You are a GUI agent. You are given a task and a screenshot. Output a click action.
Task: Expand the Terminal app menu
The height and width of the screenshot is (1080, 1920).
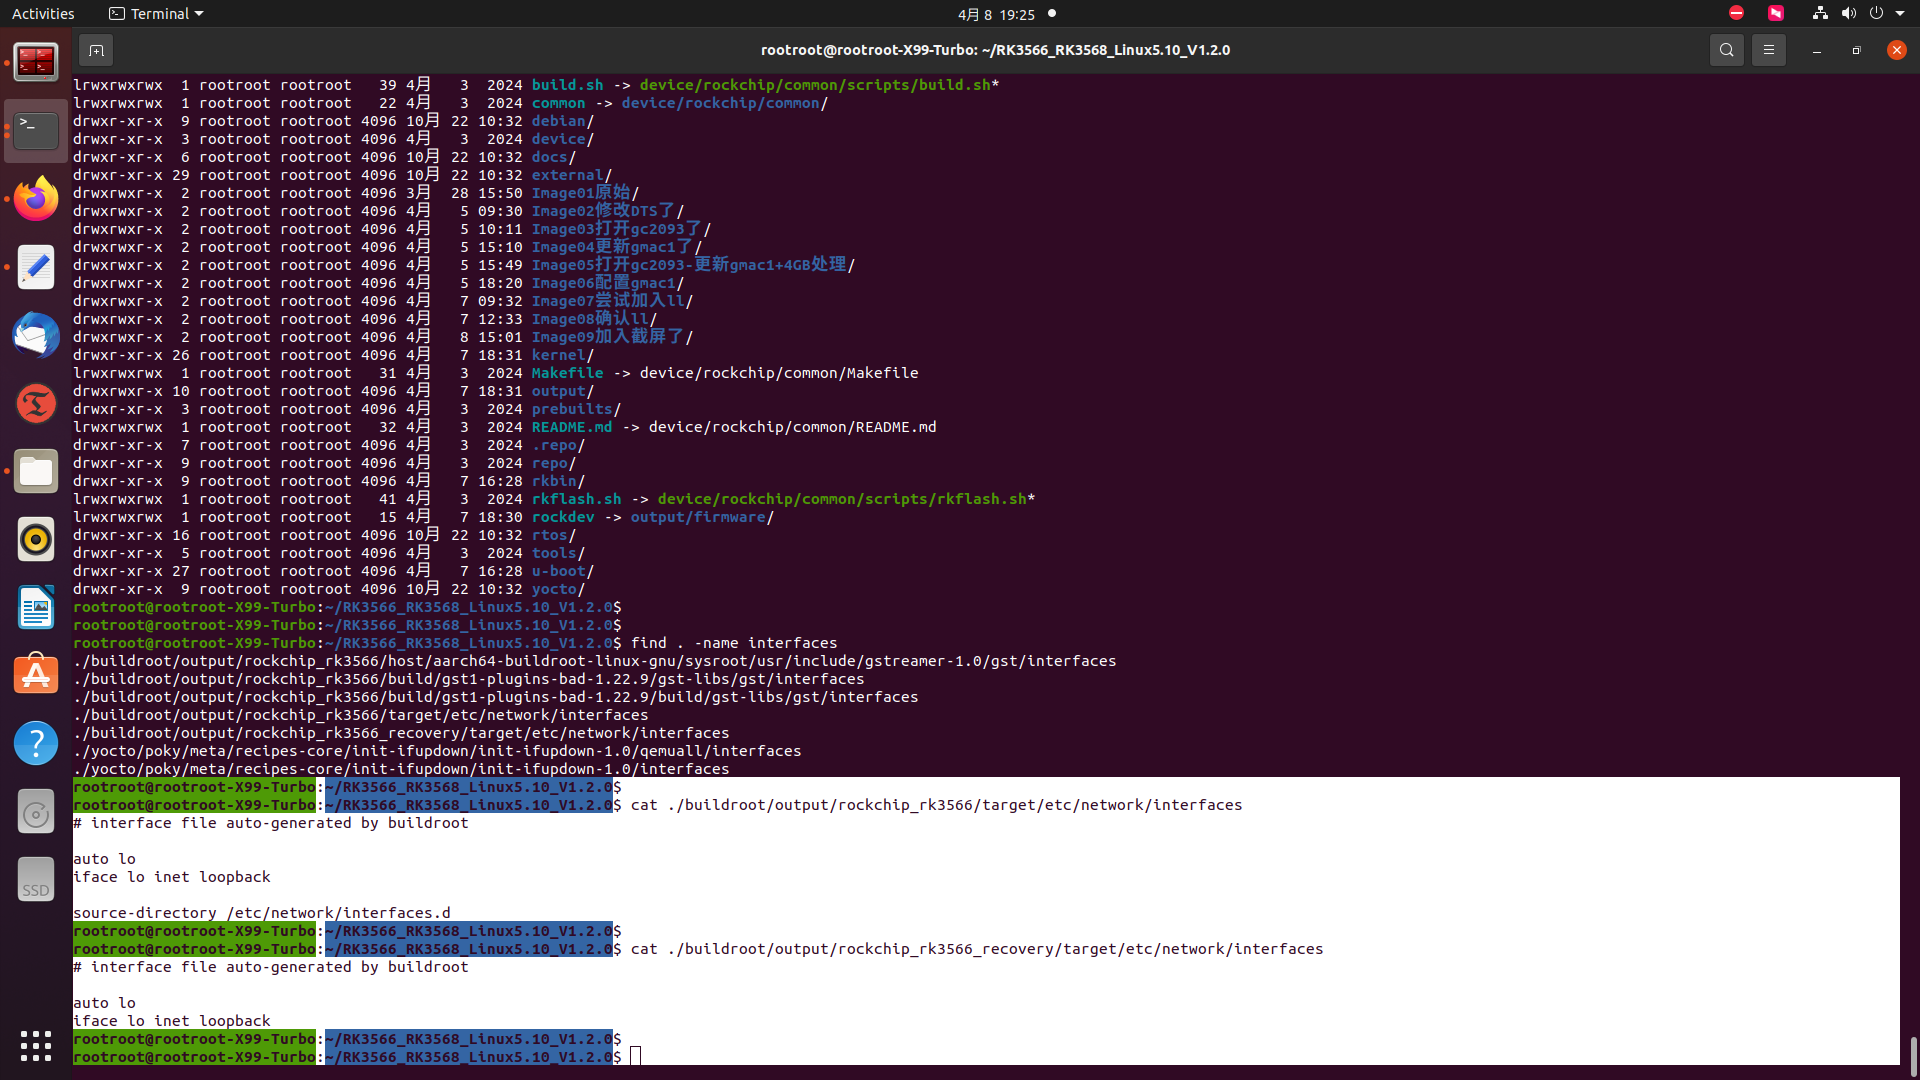pos(156,14)
